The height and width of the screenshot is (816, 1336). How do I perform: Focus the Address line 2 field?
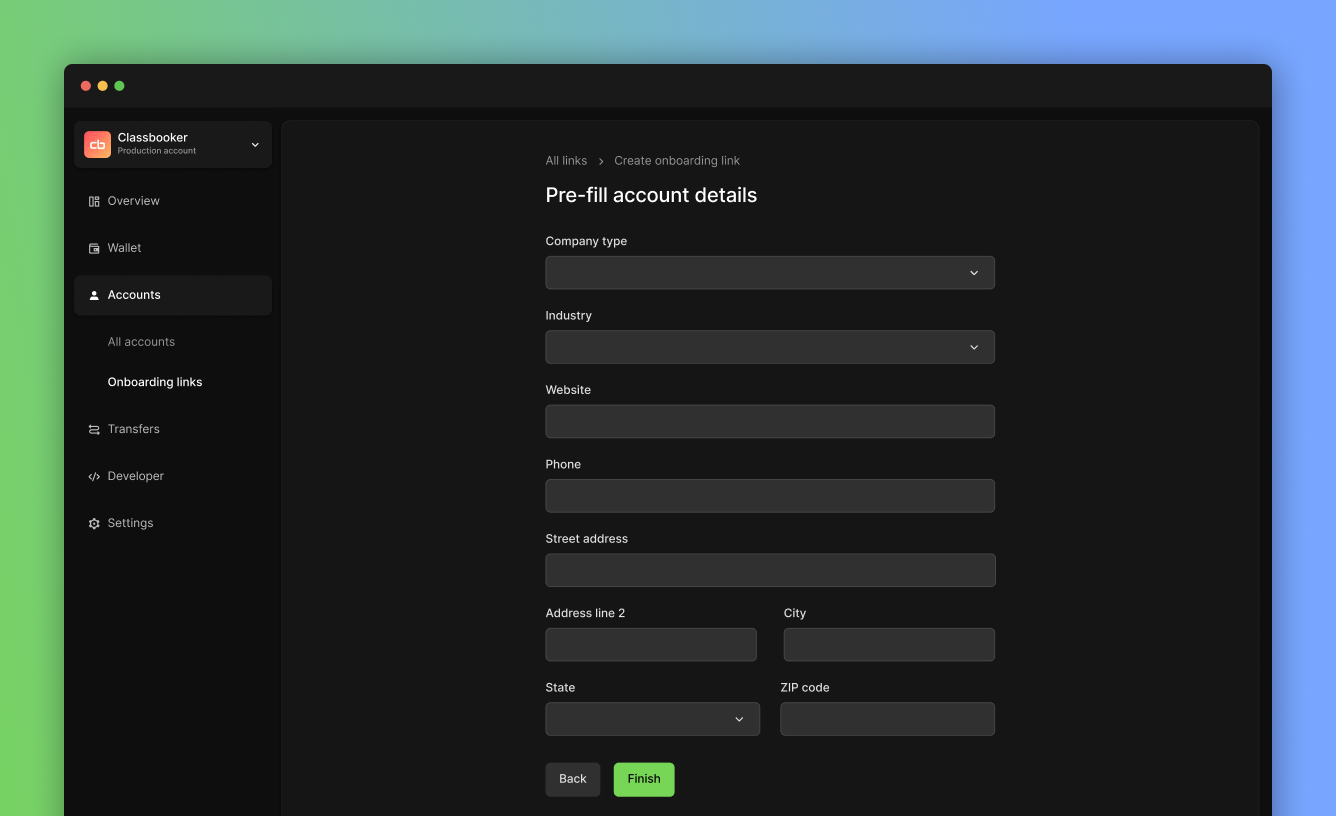(651, 645)
